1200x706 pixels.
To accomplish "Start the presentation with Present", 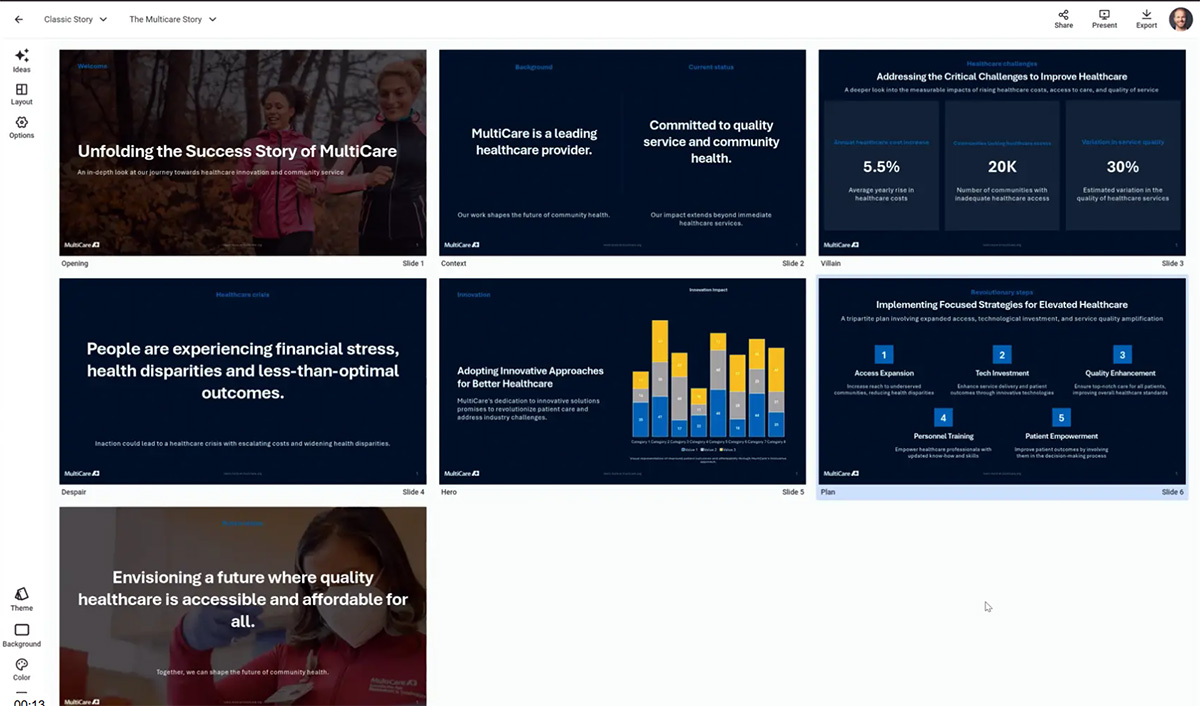I will 1104,16.
